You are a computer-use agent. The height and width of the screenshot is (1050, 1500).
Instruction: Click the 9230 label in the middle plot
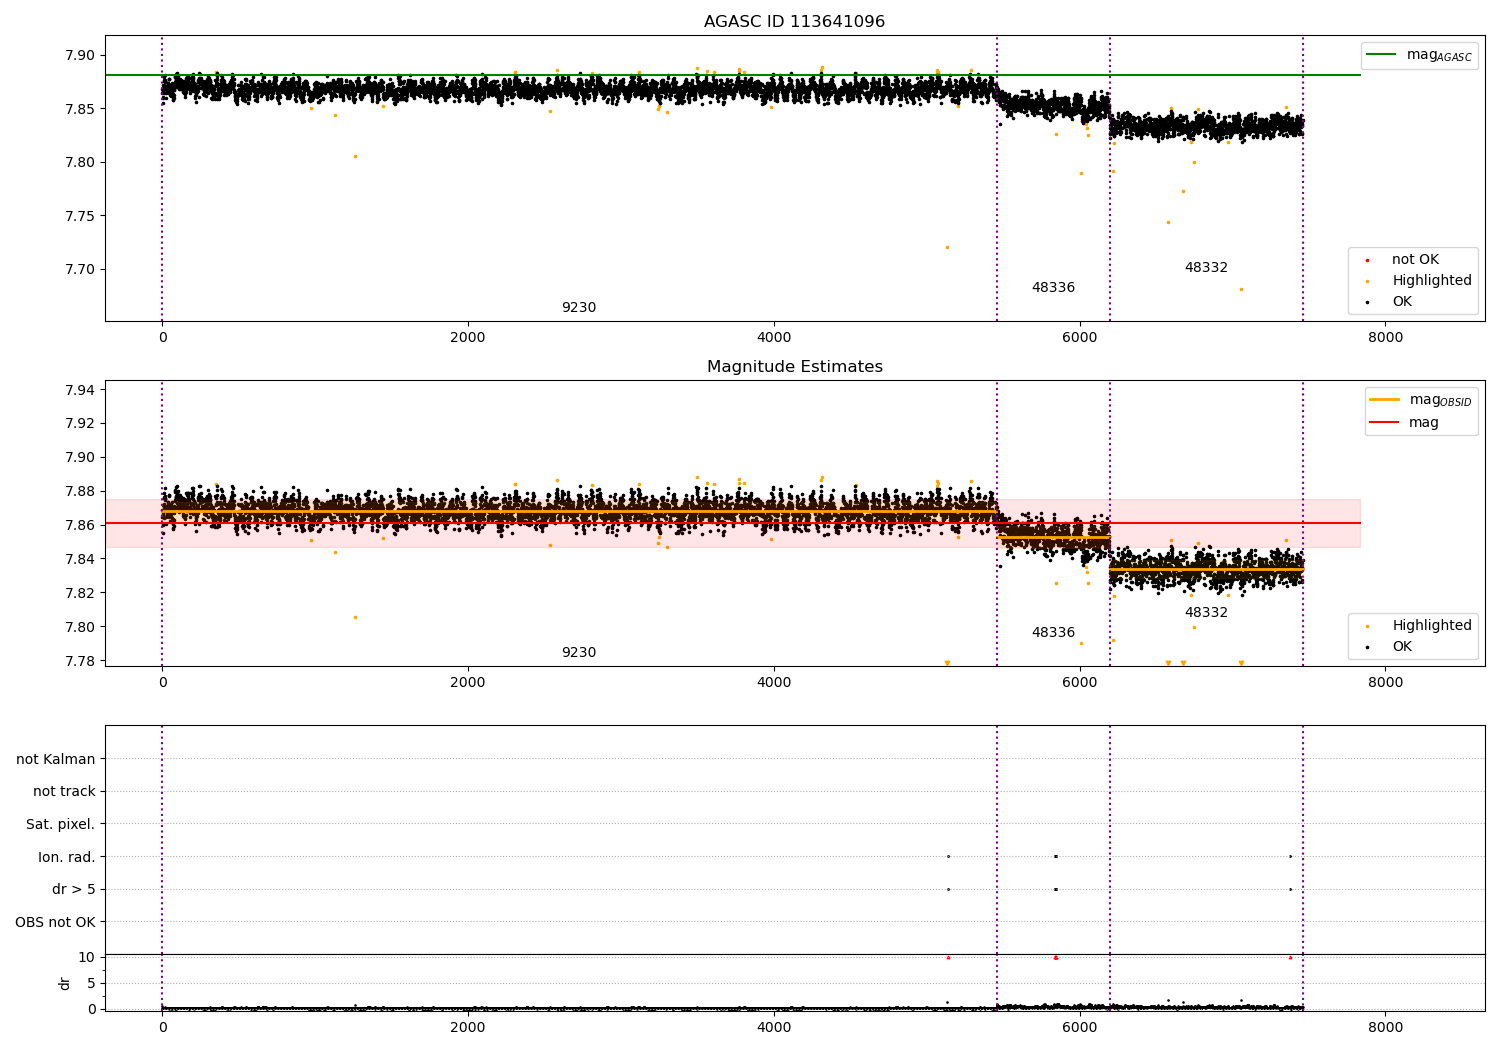pos(578,653)
